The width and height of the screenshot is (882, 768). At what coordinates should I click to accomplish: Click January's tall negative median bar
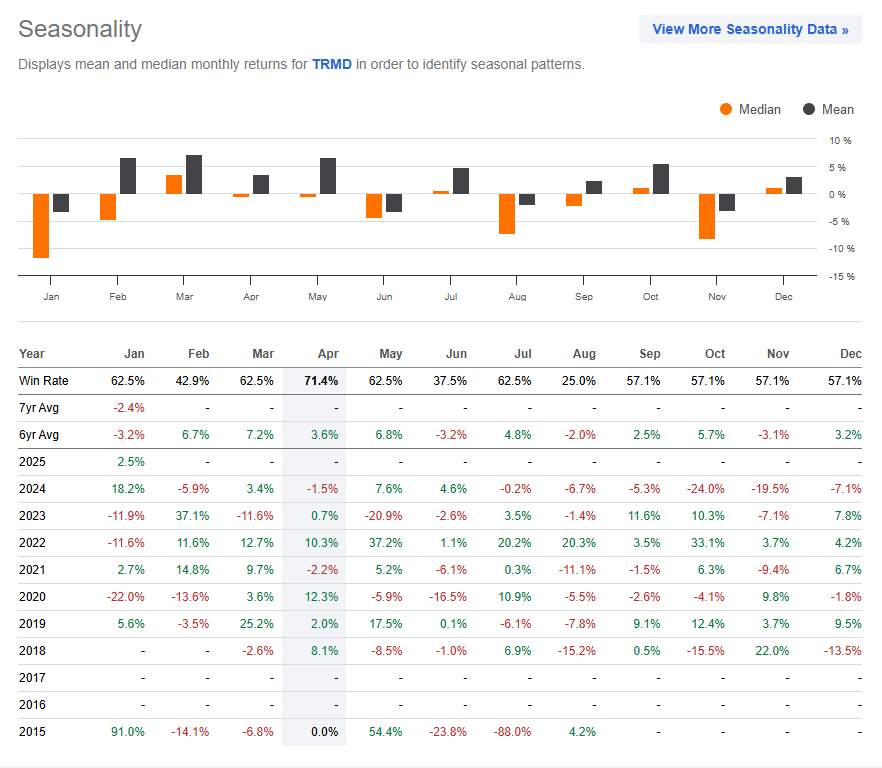[41, 225]
